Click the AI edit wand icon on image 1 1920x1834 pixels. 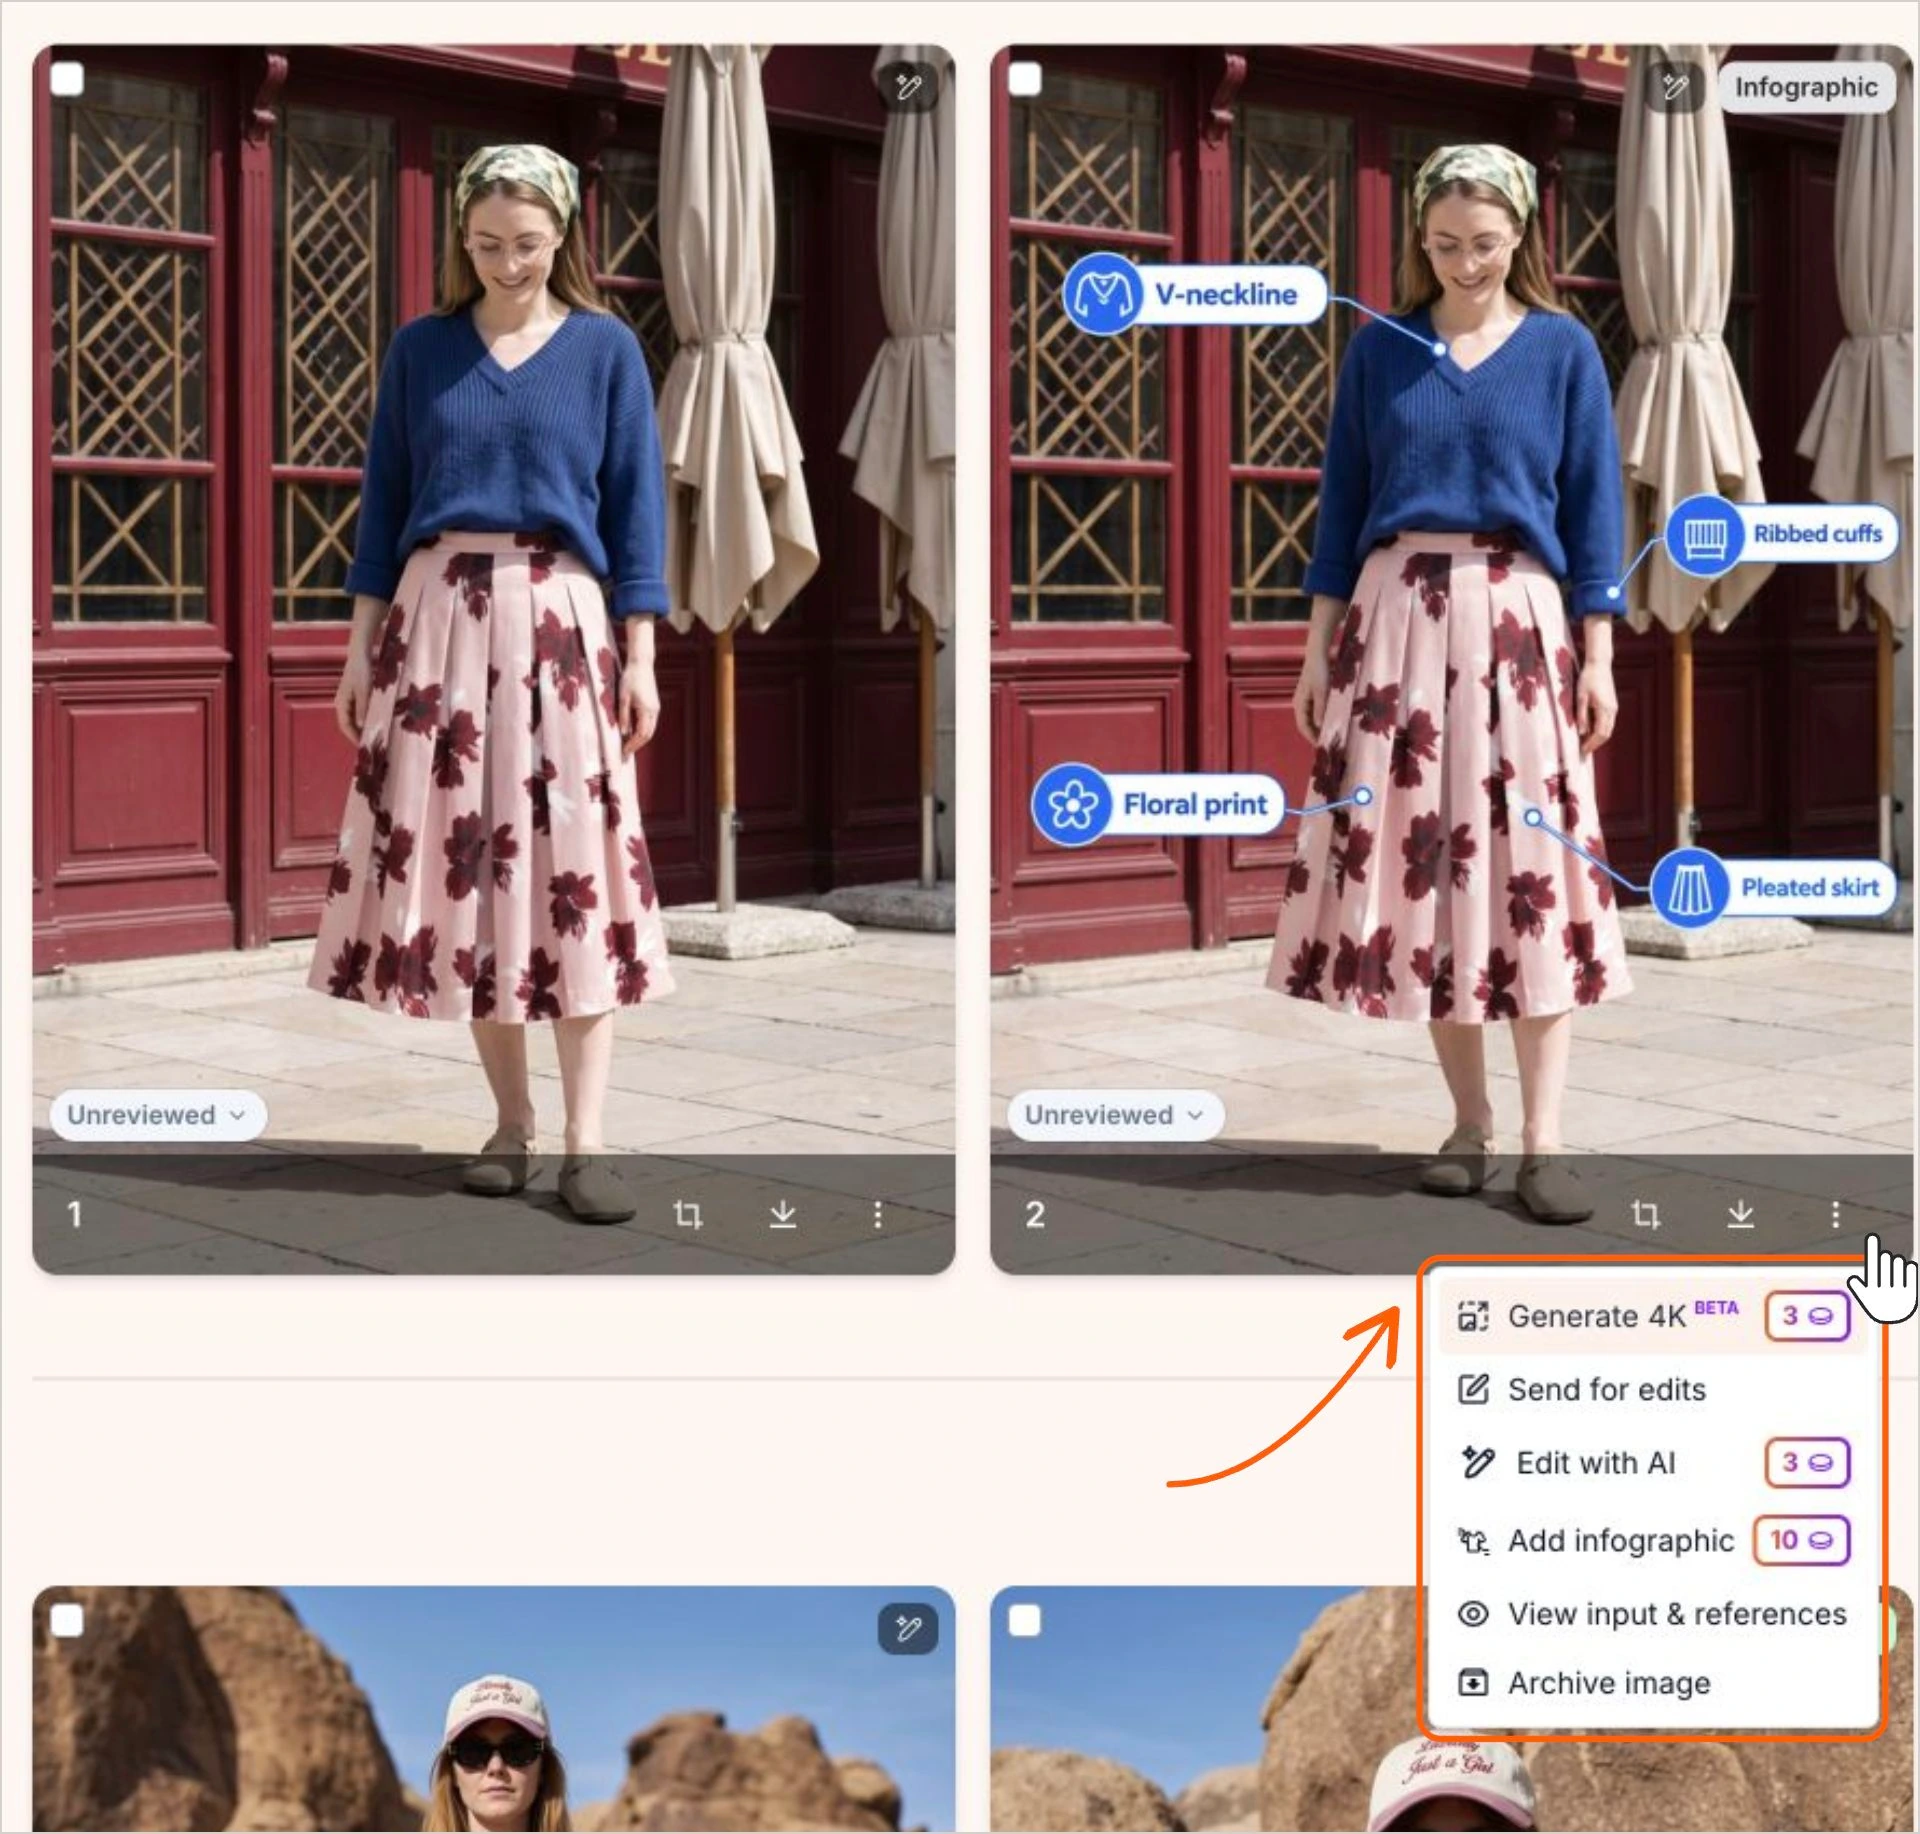908,87
